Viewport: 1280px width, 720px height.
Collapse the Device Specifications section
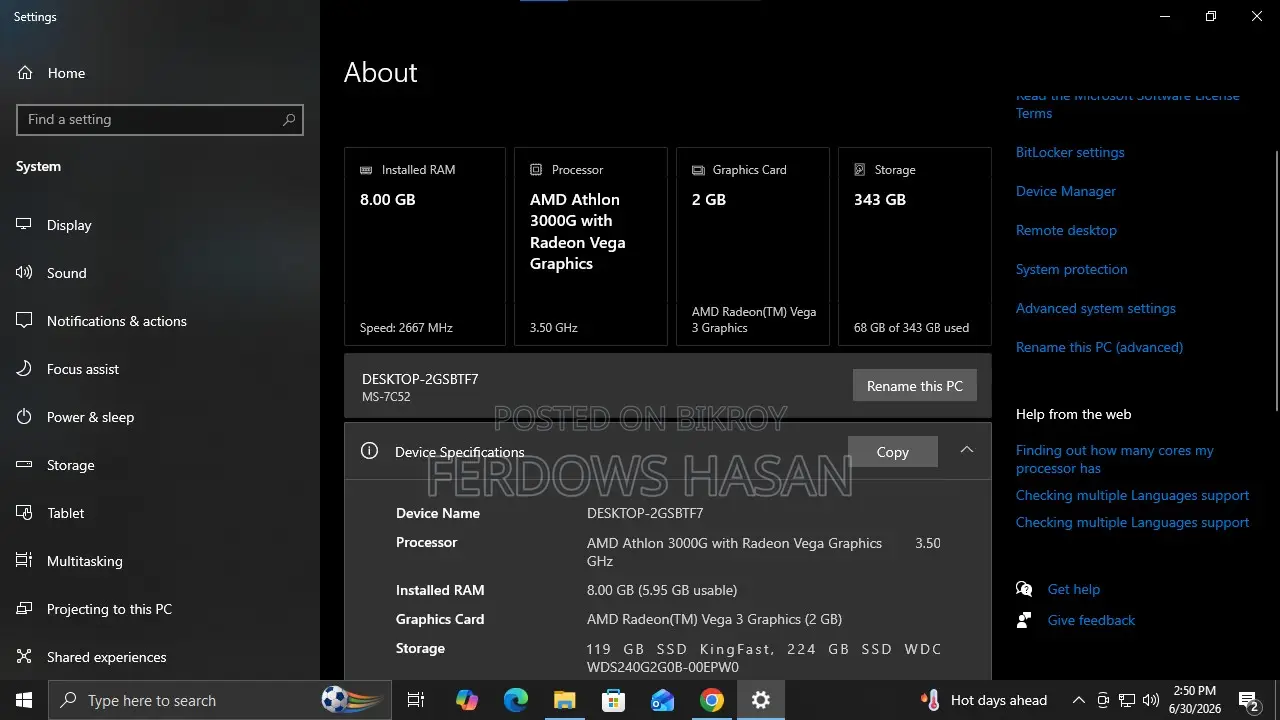(967, 450)
